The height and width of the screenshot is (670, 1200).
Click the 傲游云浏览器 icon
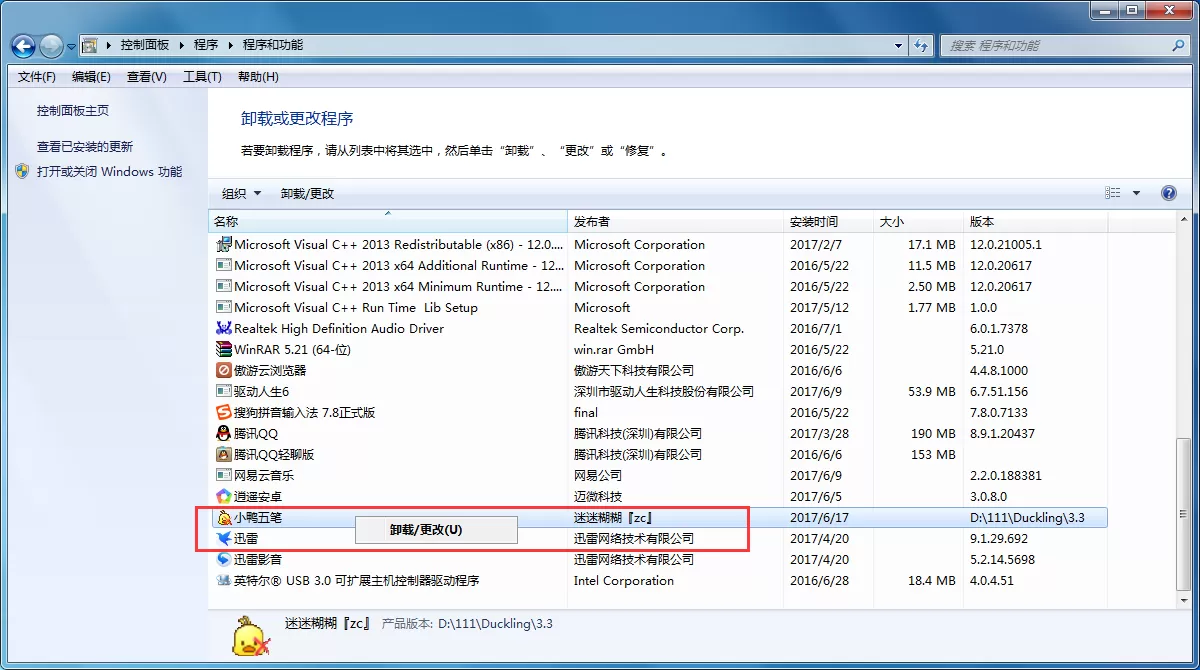click(x=224, y=371)
